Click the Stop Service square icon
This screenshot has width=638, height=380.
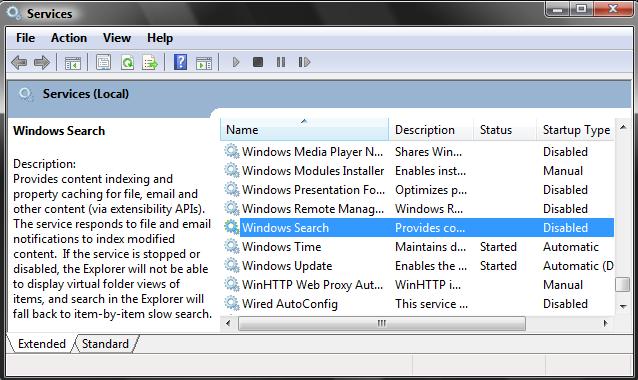click(258, 62)
